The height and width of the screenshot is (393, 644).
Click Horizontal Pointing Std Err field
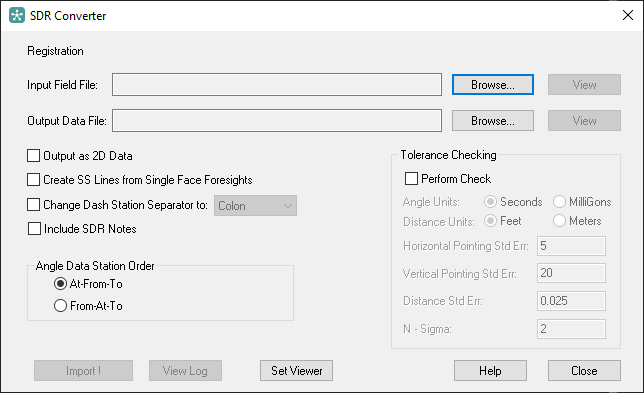pos(571,246)
